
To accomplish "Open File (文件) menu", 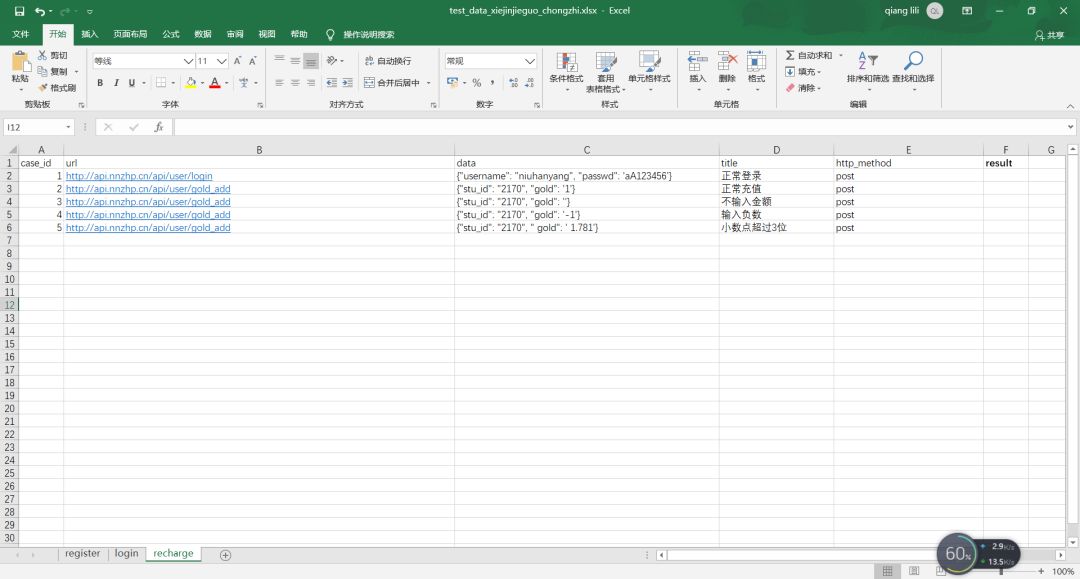I will pyautogui.click(x=21, y=34).
